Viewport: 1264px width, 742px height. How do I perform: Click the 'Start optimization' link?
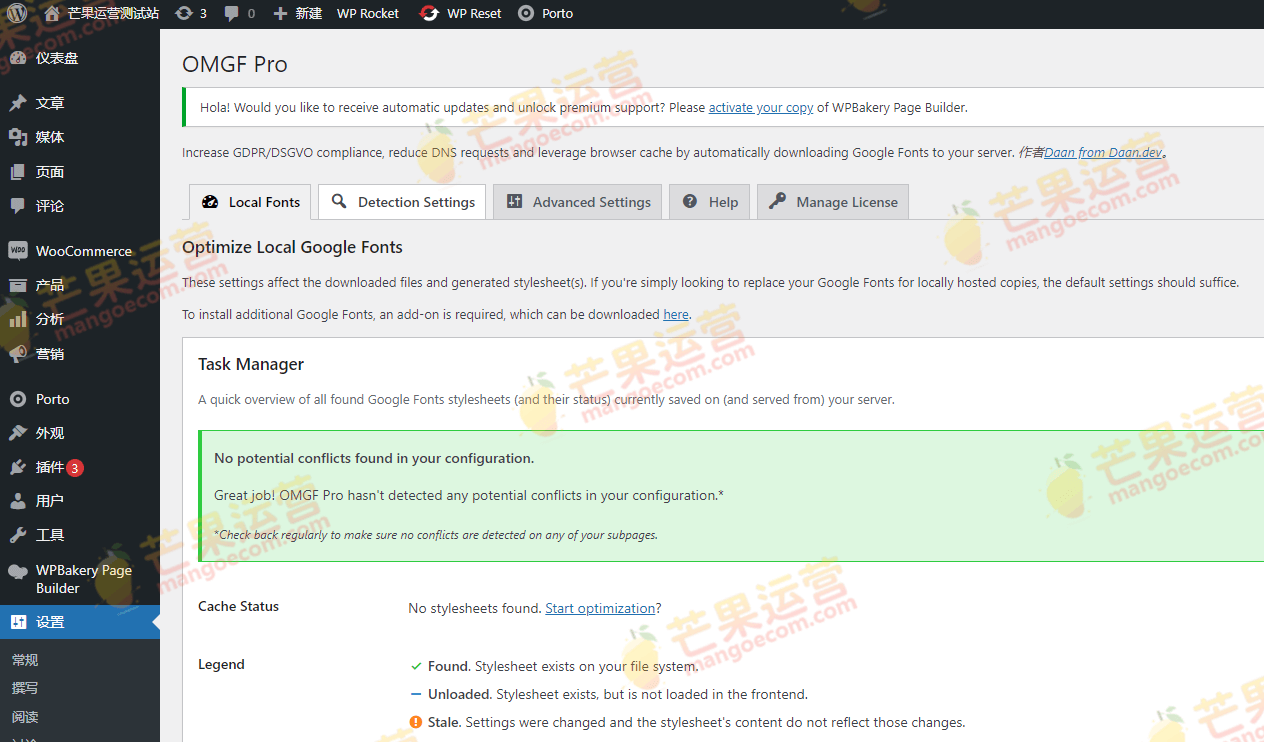coord(600,608)
